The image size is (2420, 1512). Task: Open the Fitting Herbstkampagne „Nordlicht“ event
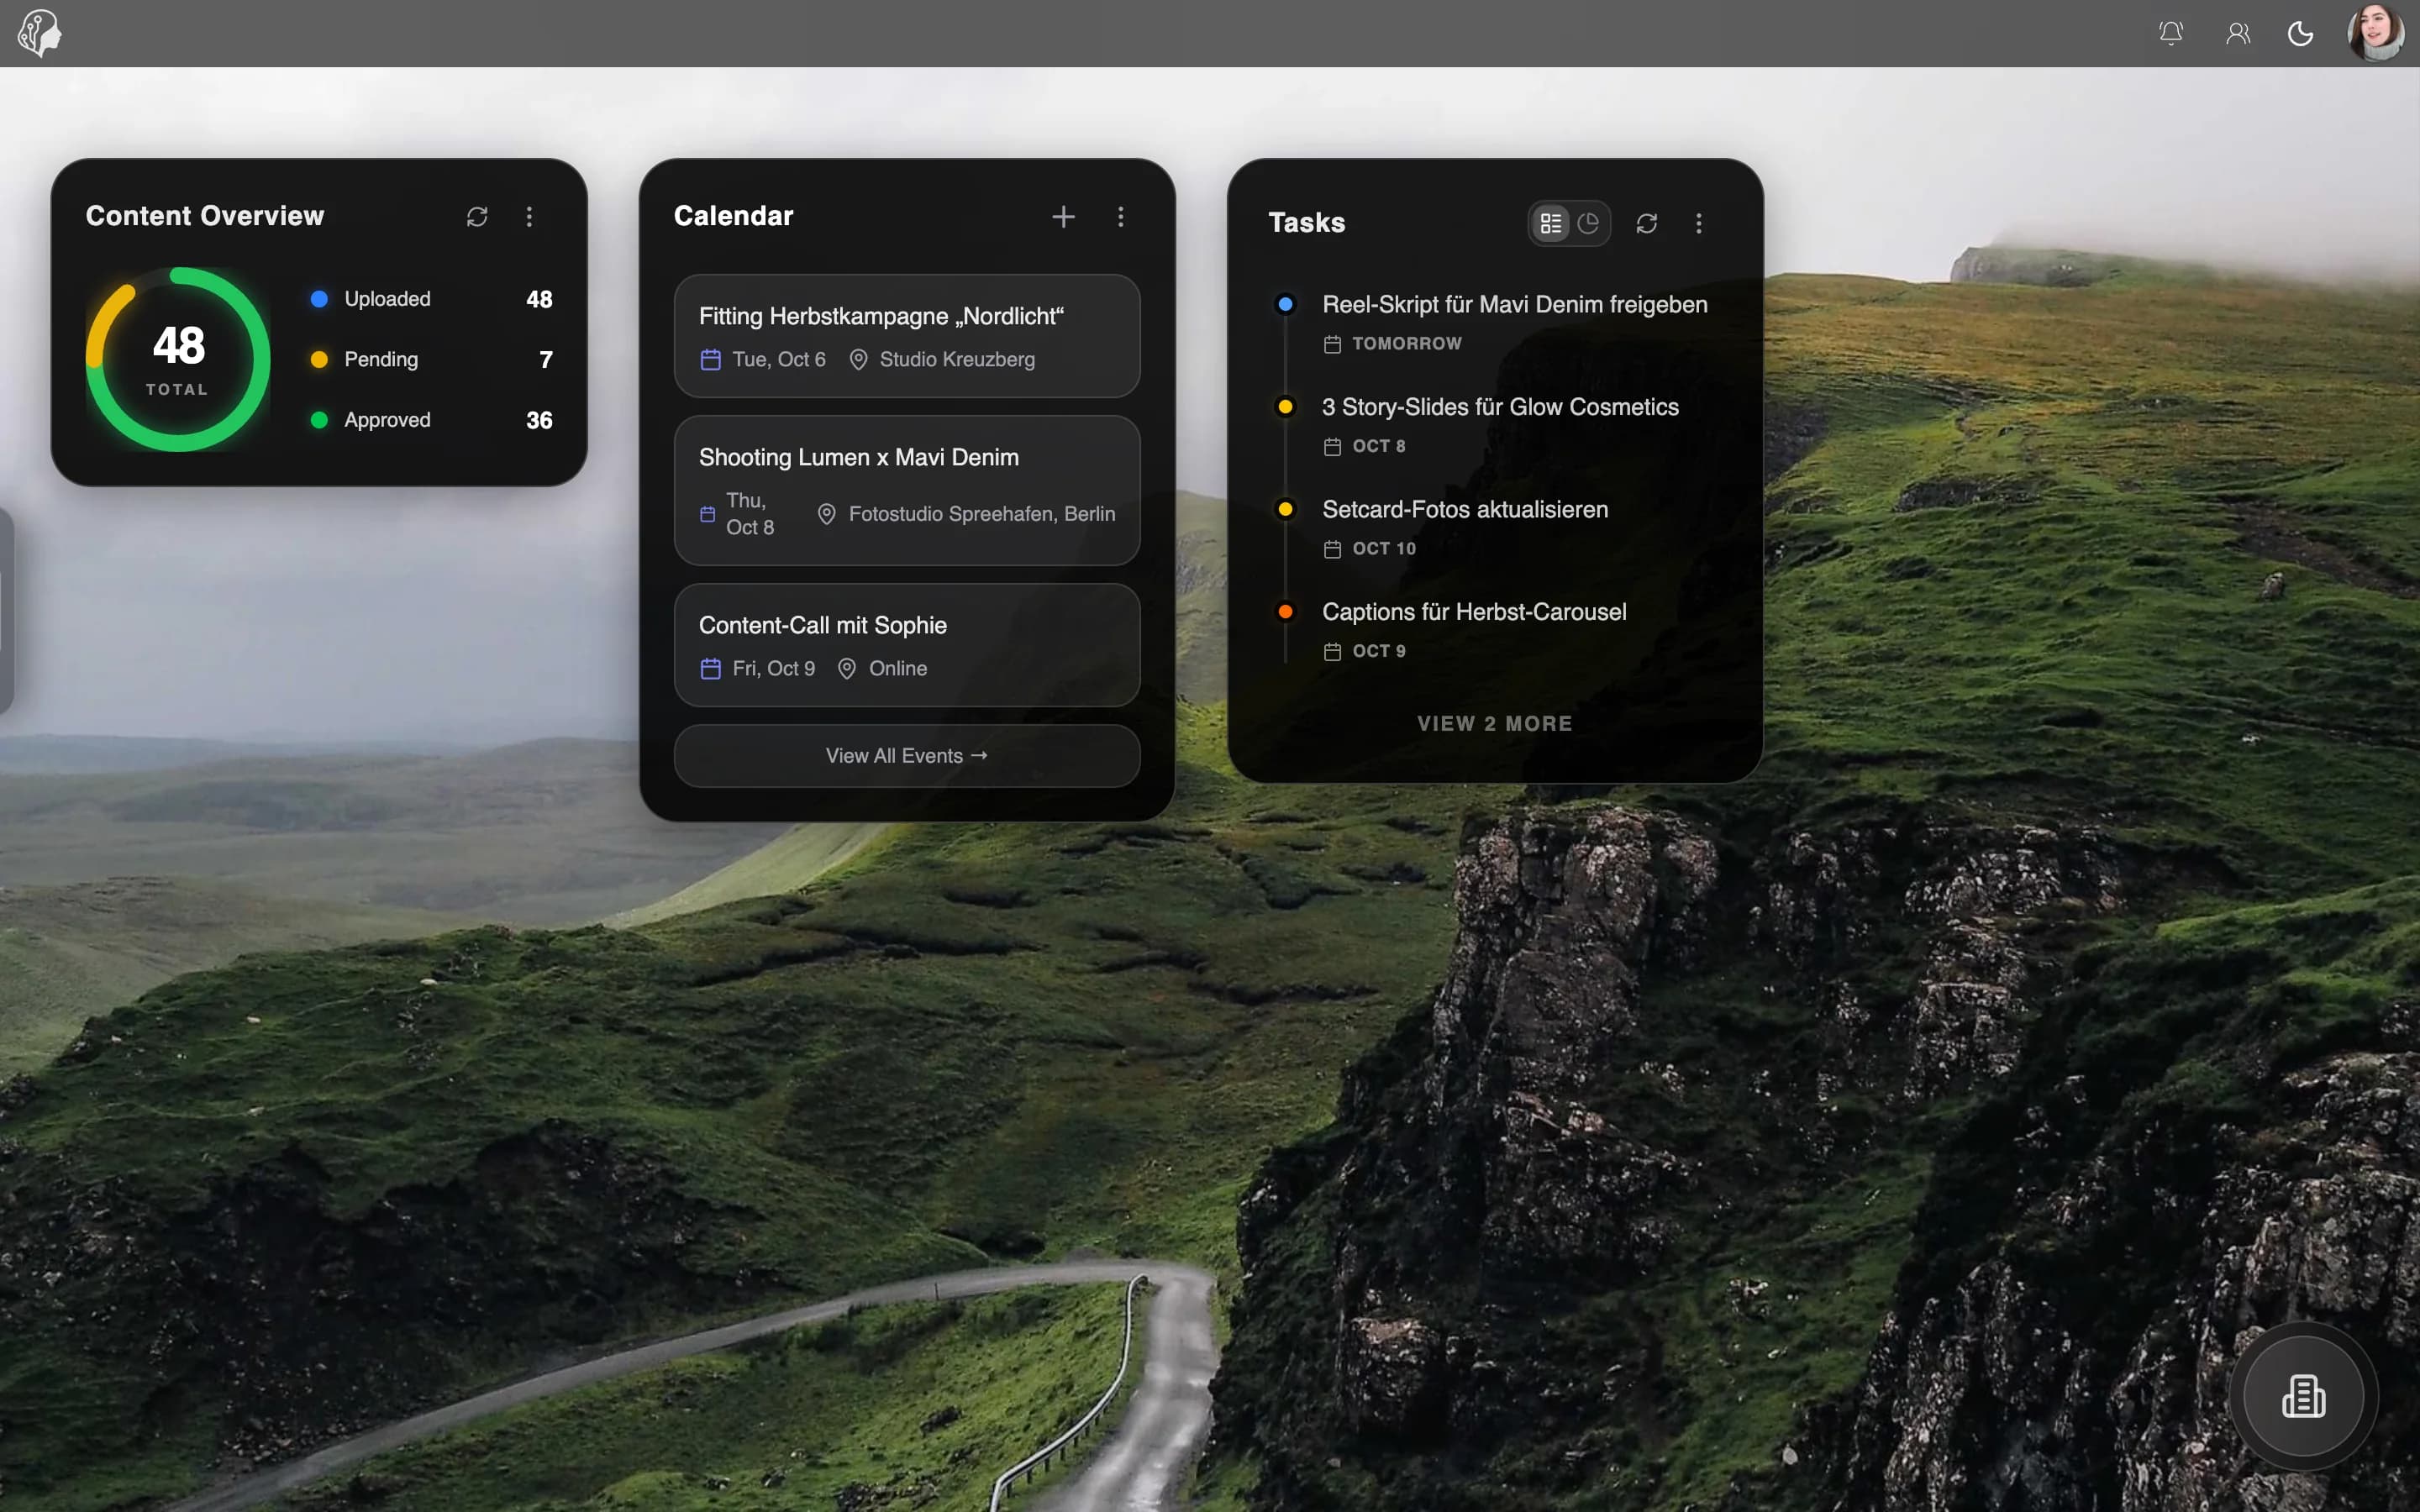(x=907, y=336)
